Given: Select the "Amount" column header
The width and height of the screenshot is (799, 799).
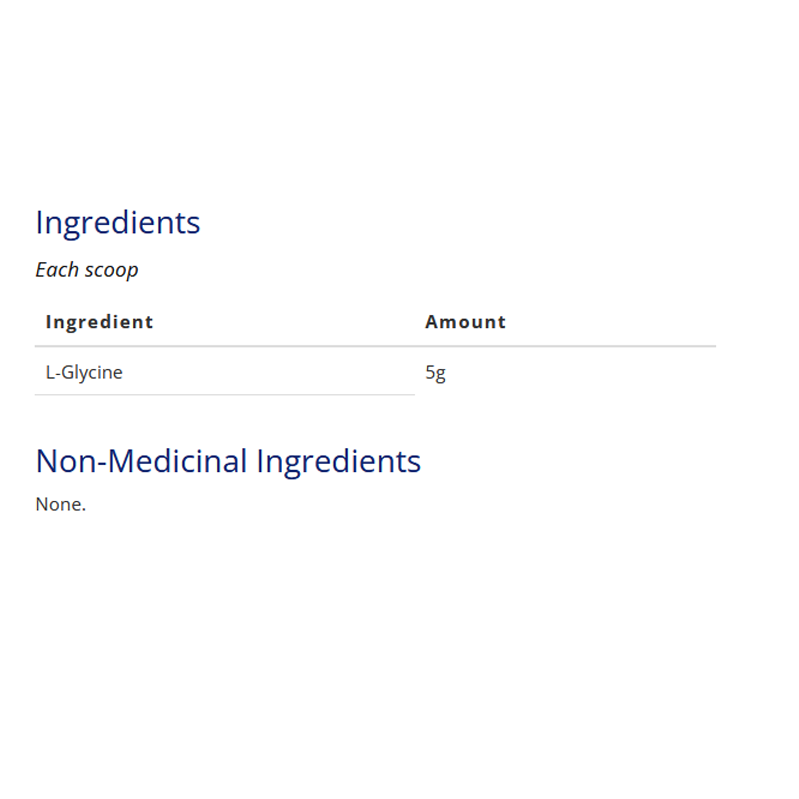Looking at the screenshot, I should (x=465, y=322).
